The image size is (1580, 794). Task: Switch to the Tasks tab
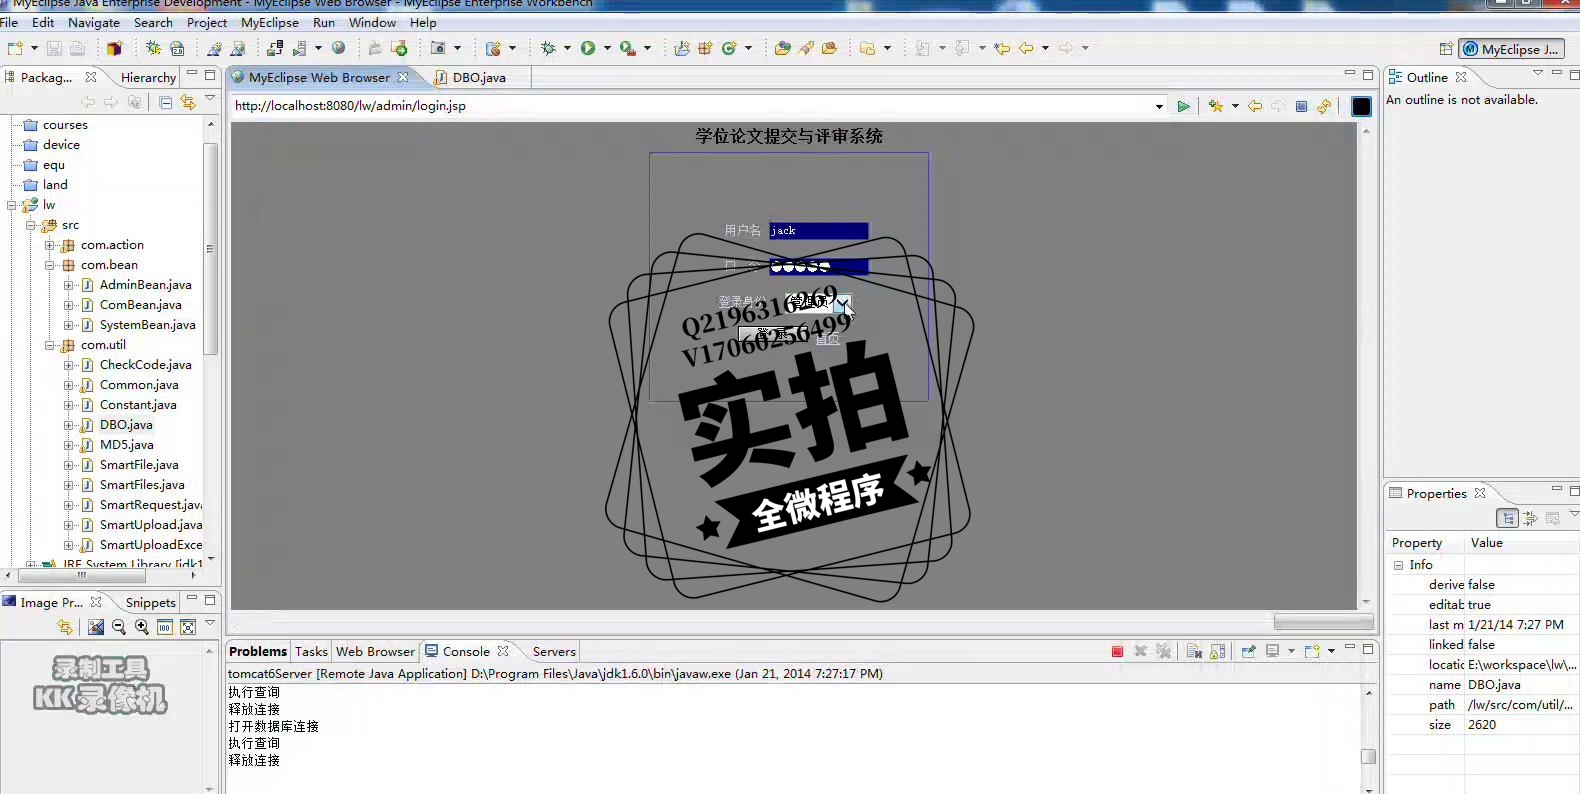[x=311, y=651]
